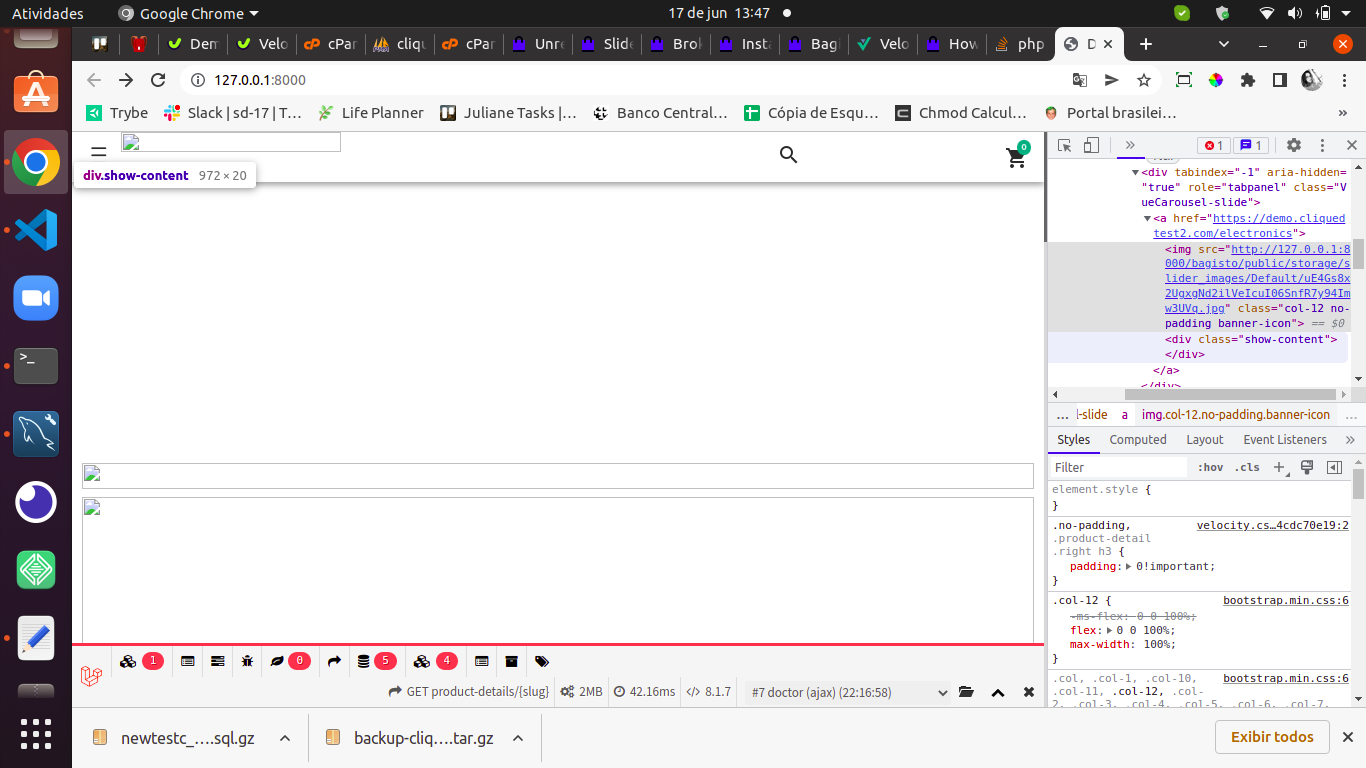Open the debugbar bug exceptions icon
The image size is (1366, 768).
click(x=247, y=661)
